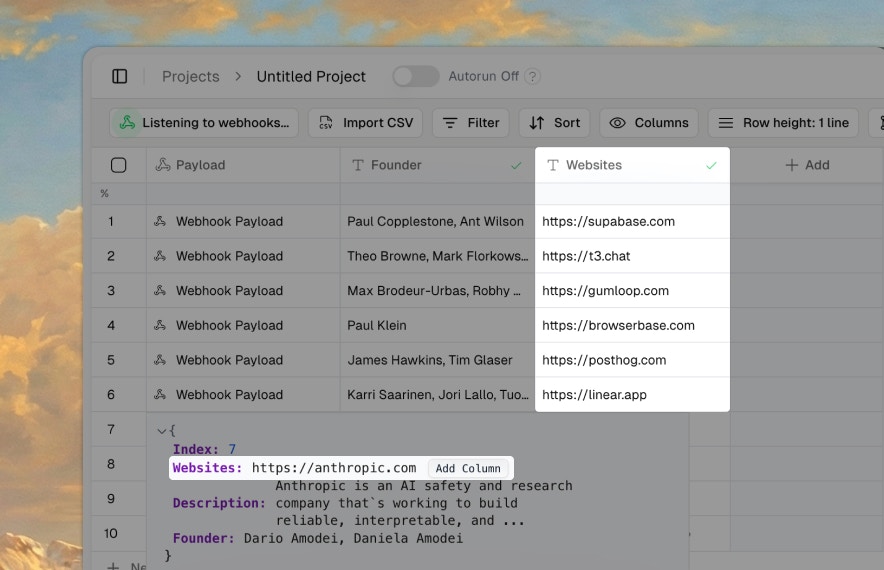Click webhook icon in row 3

click(x=160, y=290)
